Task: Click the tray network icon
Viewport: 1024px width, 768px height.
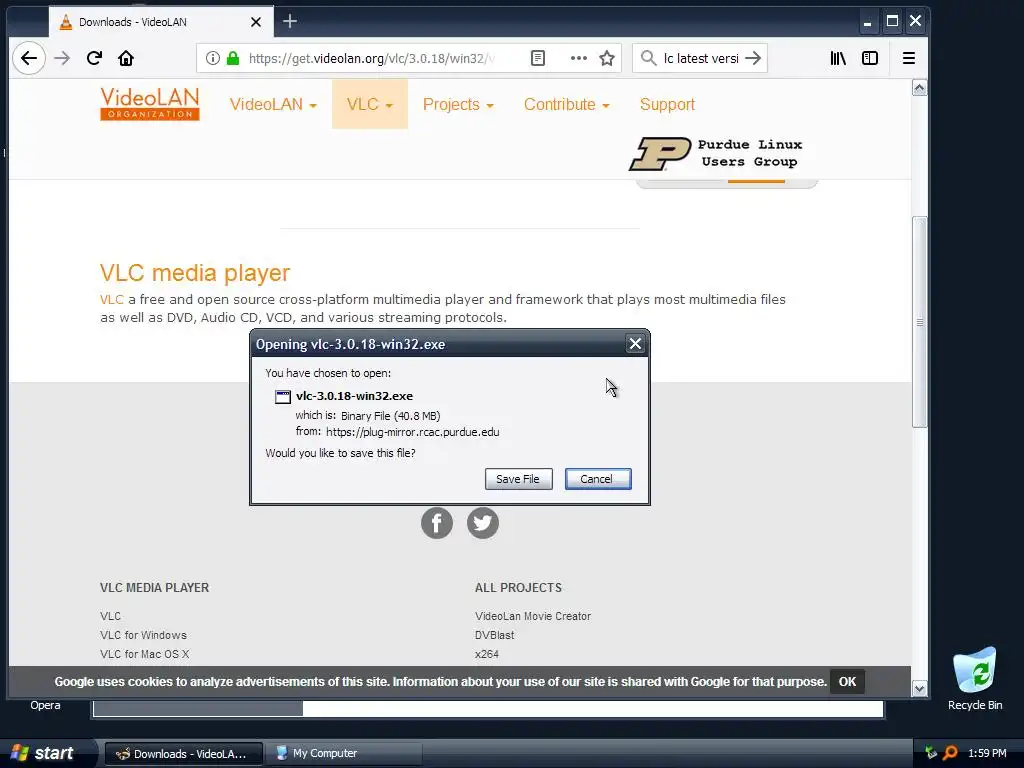Action: pos(931,753)
